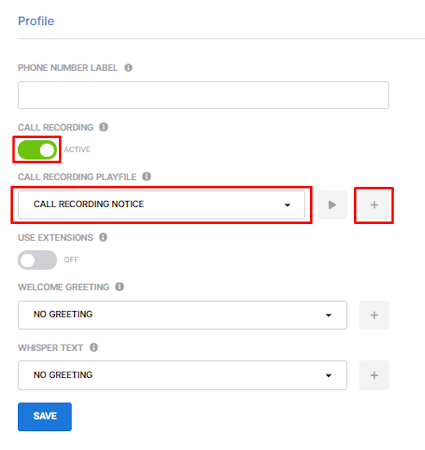The image size is (425, 450).
Task: Focus the Phone Number Label input field
Action: coord(203,95)
